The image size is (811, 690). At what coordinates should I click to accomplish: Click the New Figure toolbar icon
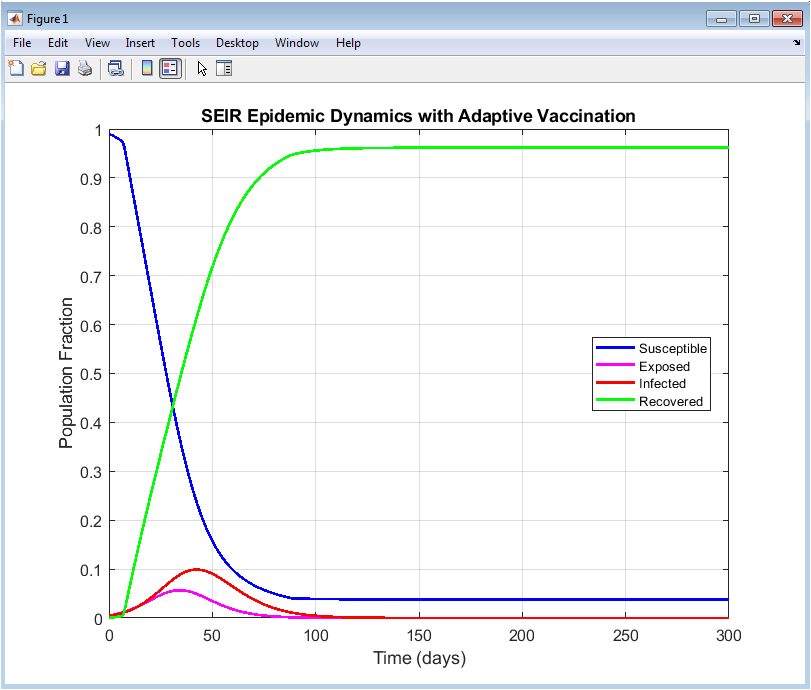pos(15,68)
